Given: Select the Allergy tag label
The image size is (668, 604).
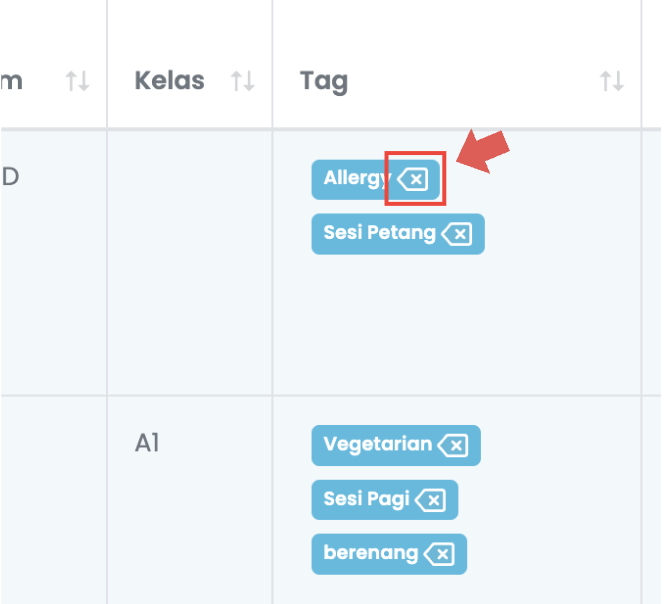Looking at the screenshot, I should tap(357, 178).
